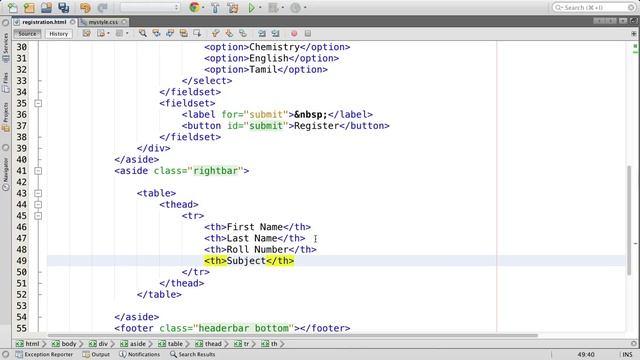Click the Build Project hammer icon
Image resolution: width=640 pixels, height=360 pixels.
215,7
